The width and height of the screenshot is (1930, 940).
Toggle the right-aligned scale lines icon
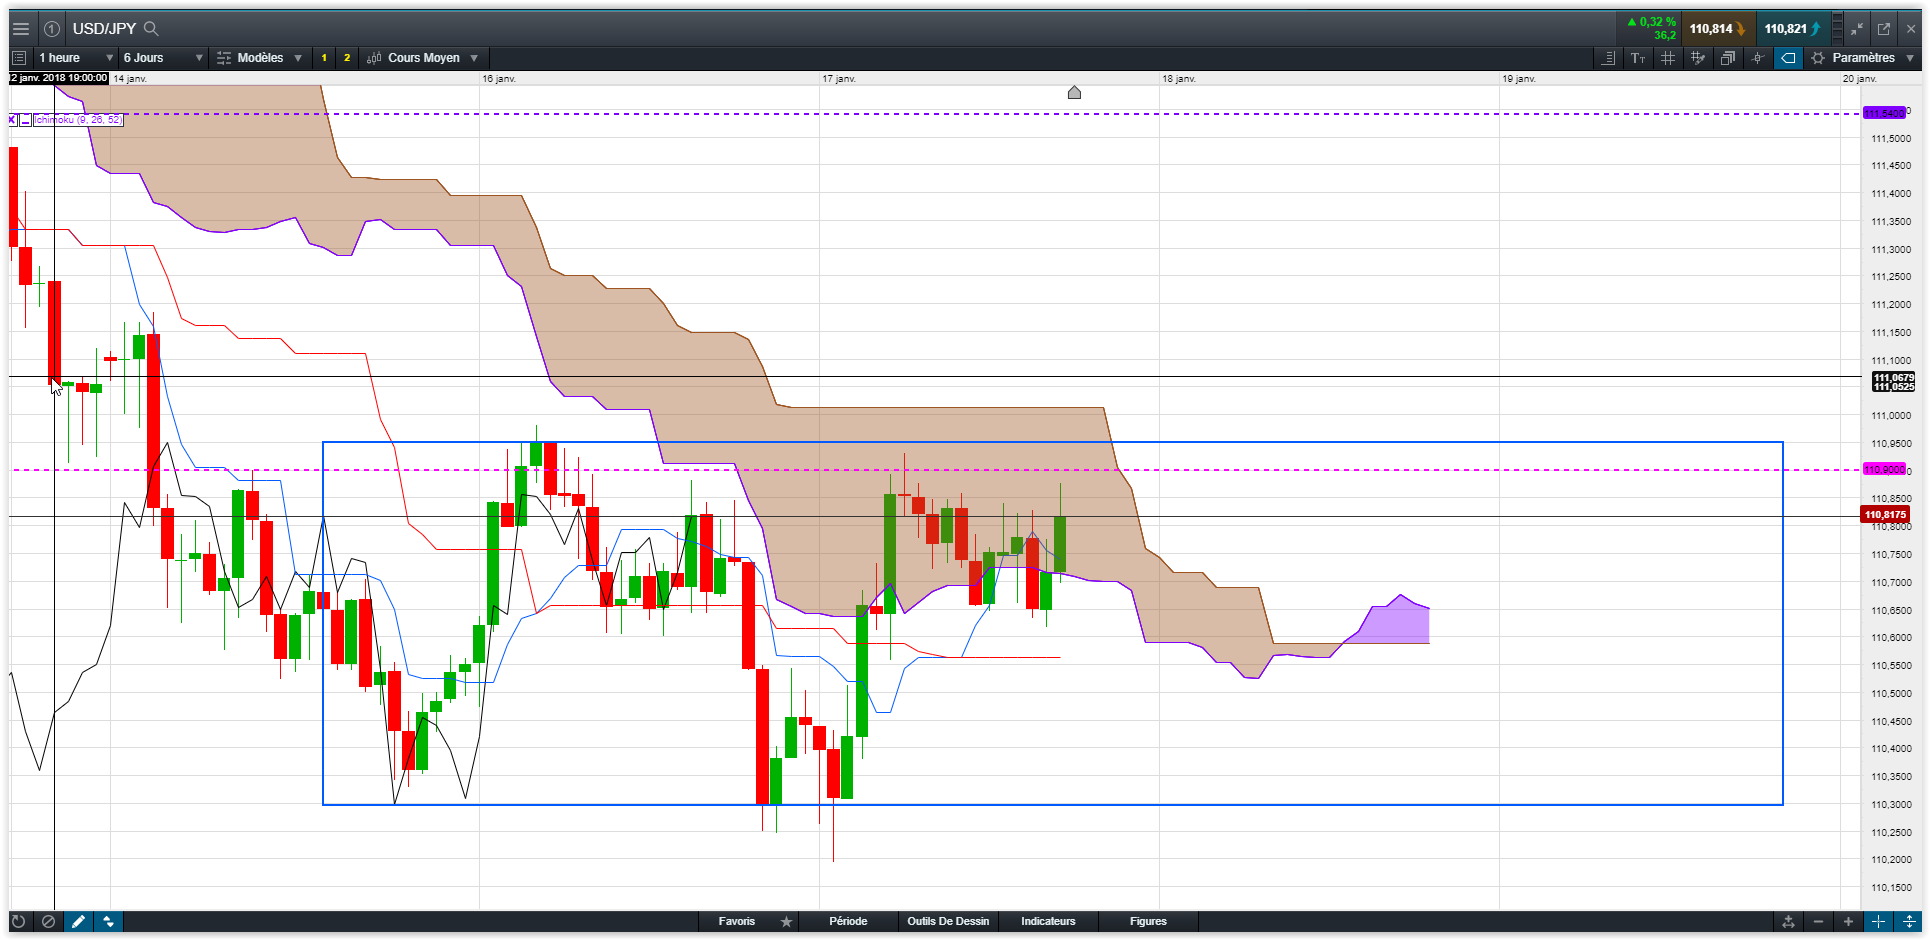(x=1608, y=58)
